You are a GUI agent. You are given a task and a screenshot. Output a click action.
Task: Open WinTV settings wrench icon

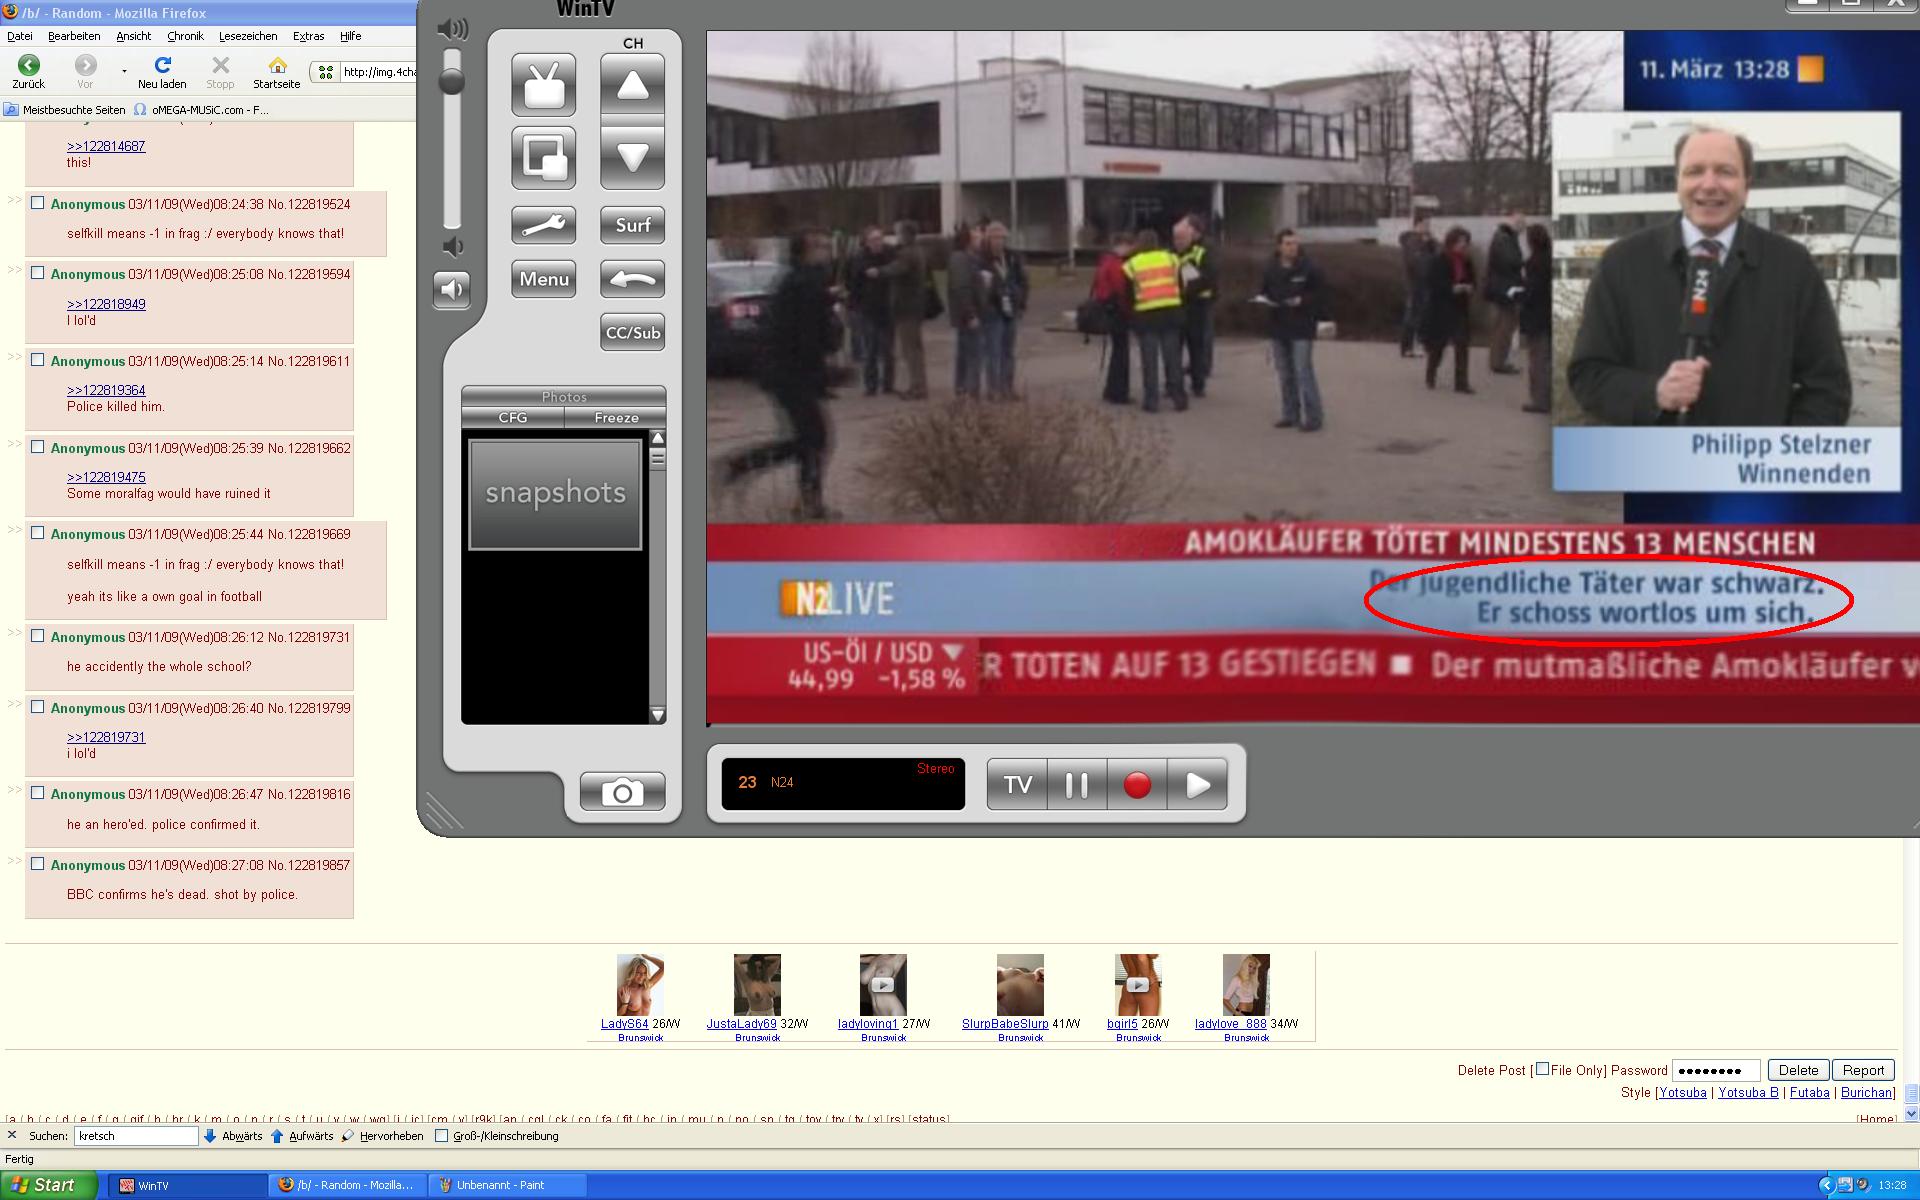click(543, 225)
